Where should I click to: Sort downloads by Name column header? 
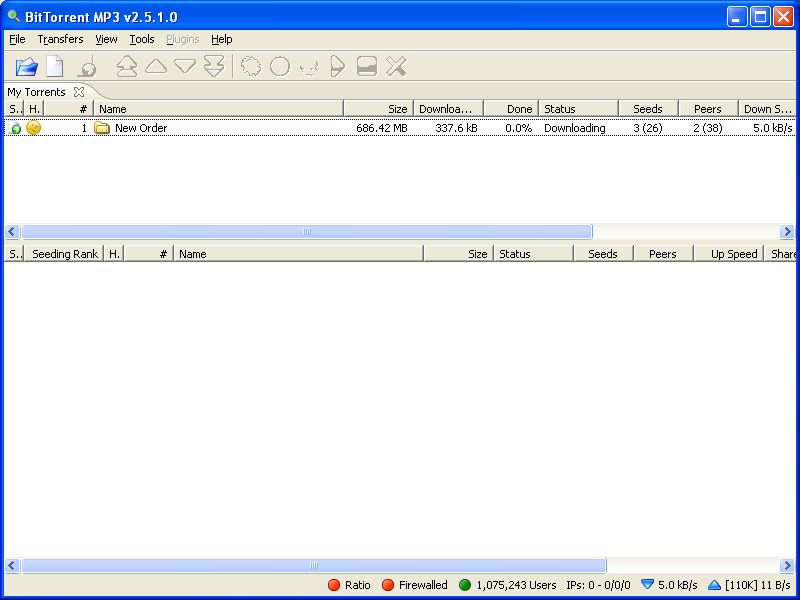pos(218,109)
